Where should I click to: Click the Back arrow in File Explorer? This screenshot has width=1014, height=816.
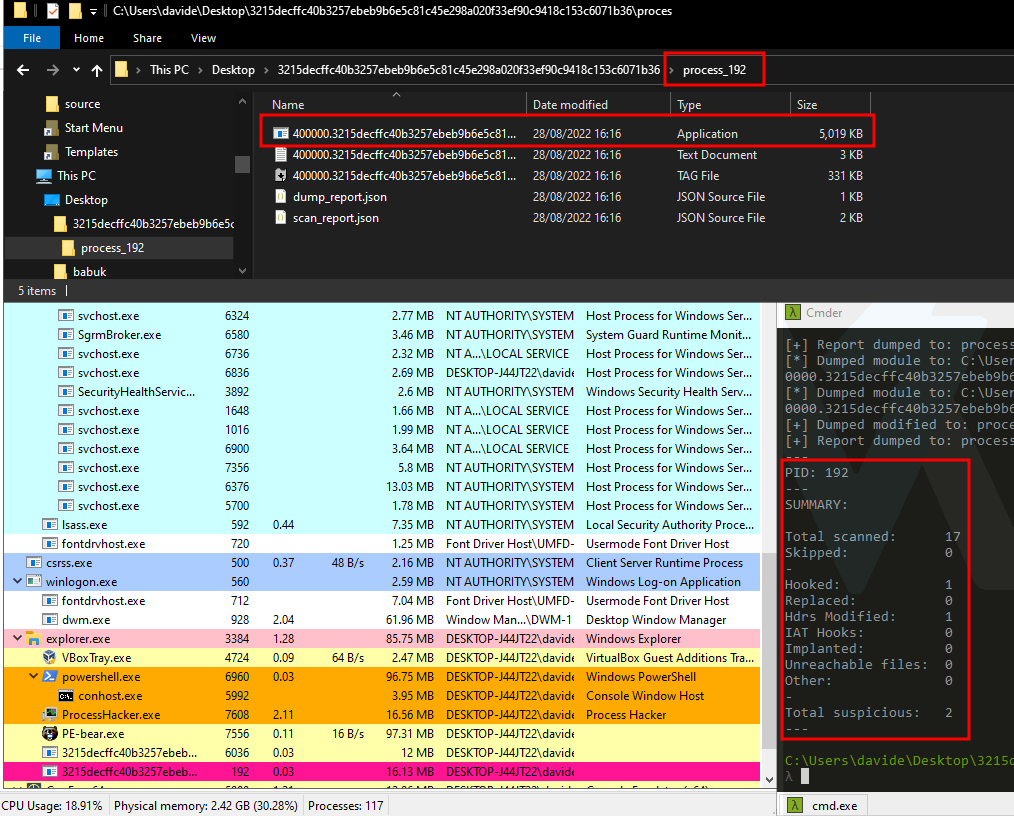(x=24, y=70)
